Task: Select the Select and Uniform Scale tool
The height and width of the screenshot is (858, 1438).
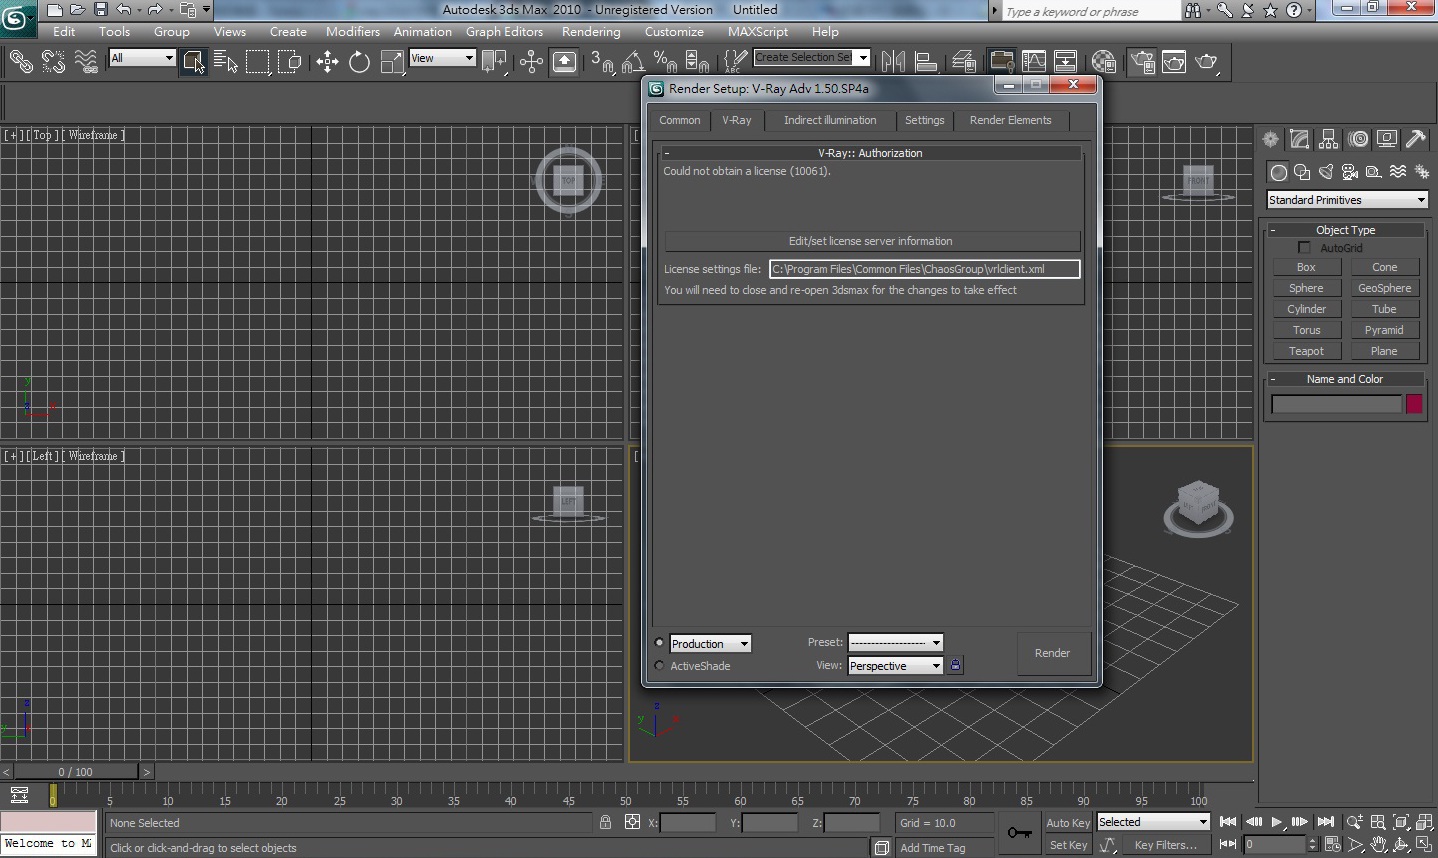Action: pos(392,62)
